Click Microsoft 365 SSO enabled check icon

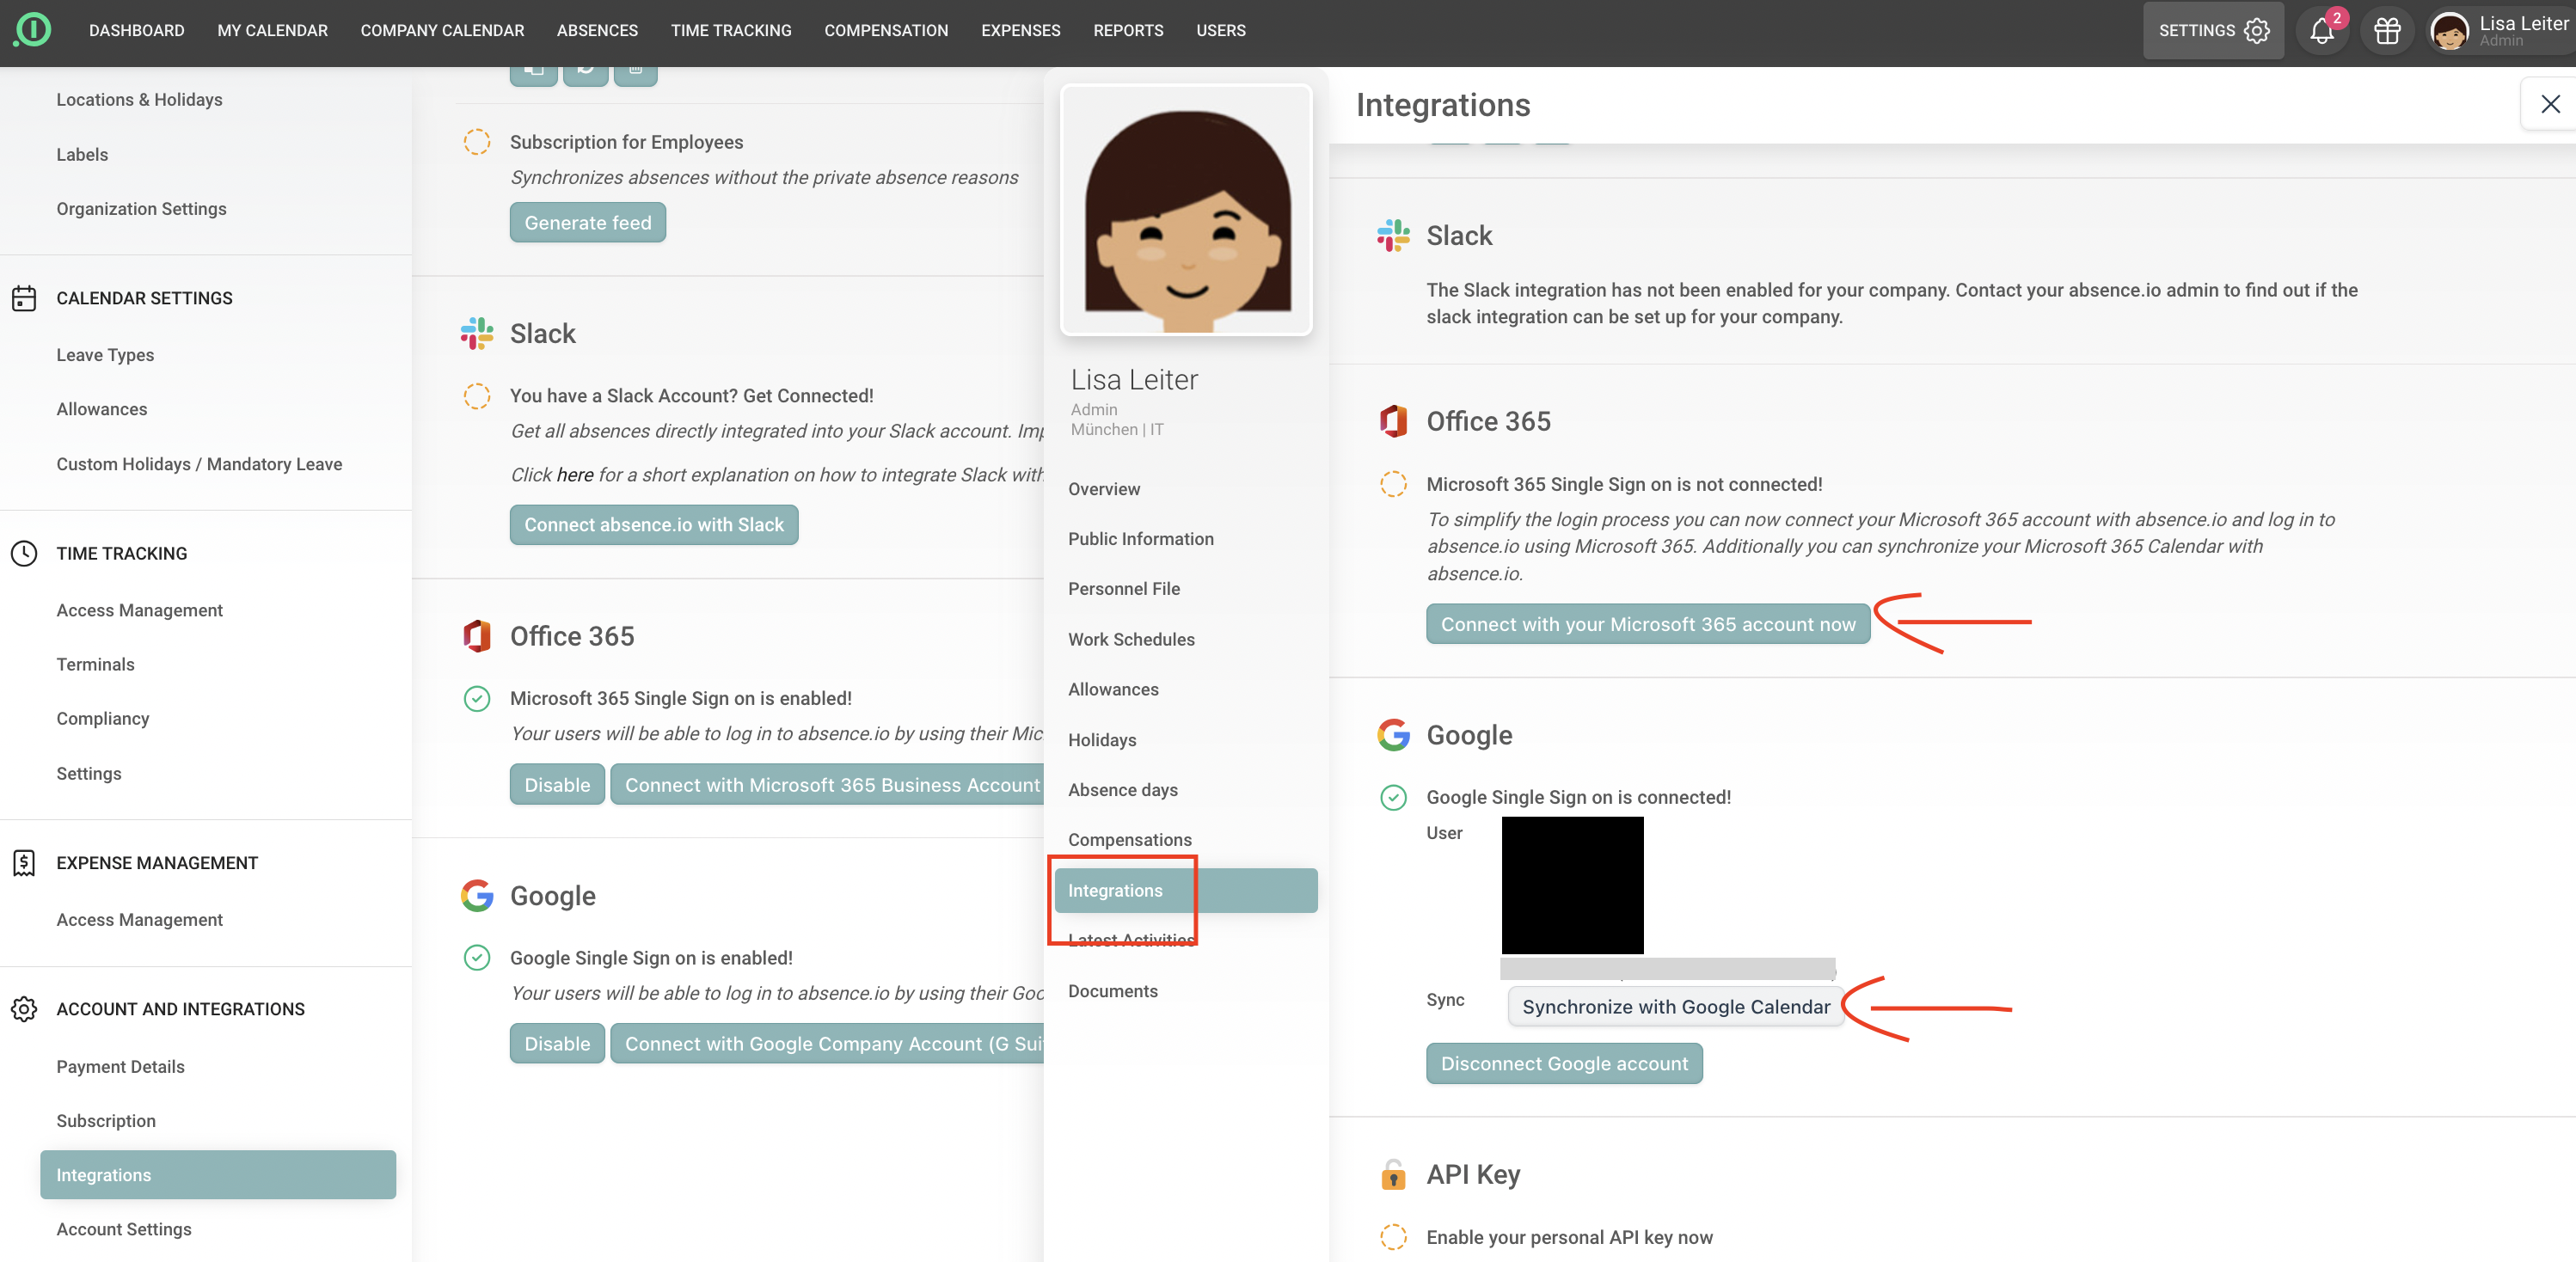coord(477,698)
